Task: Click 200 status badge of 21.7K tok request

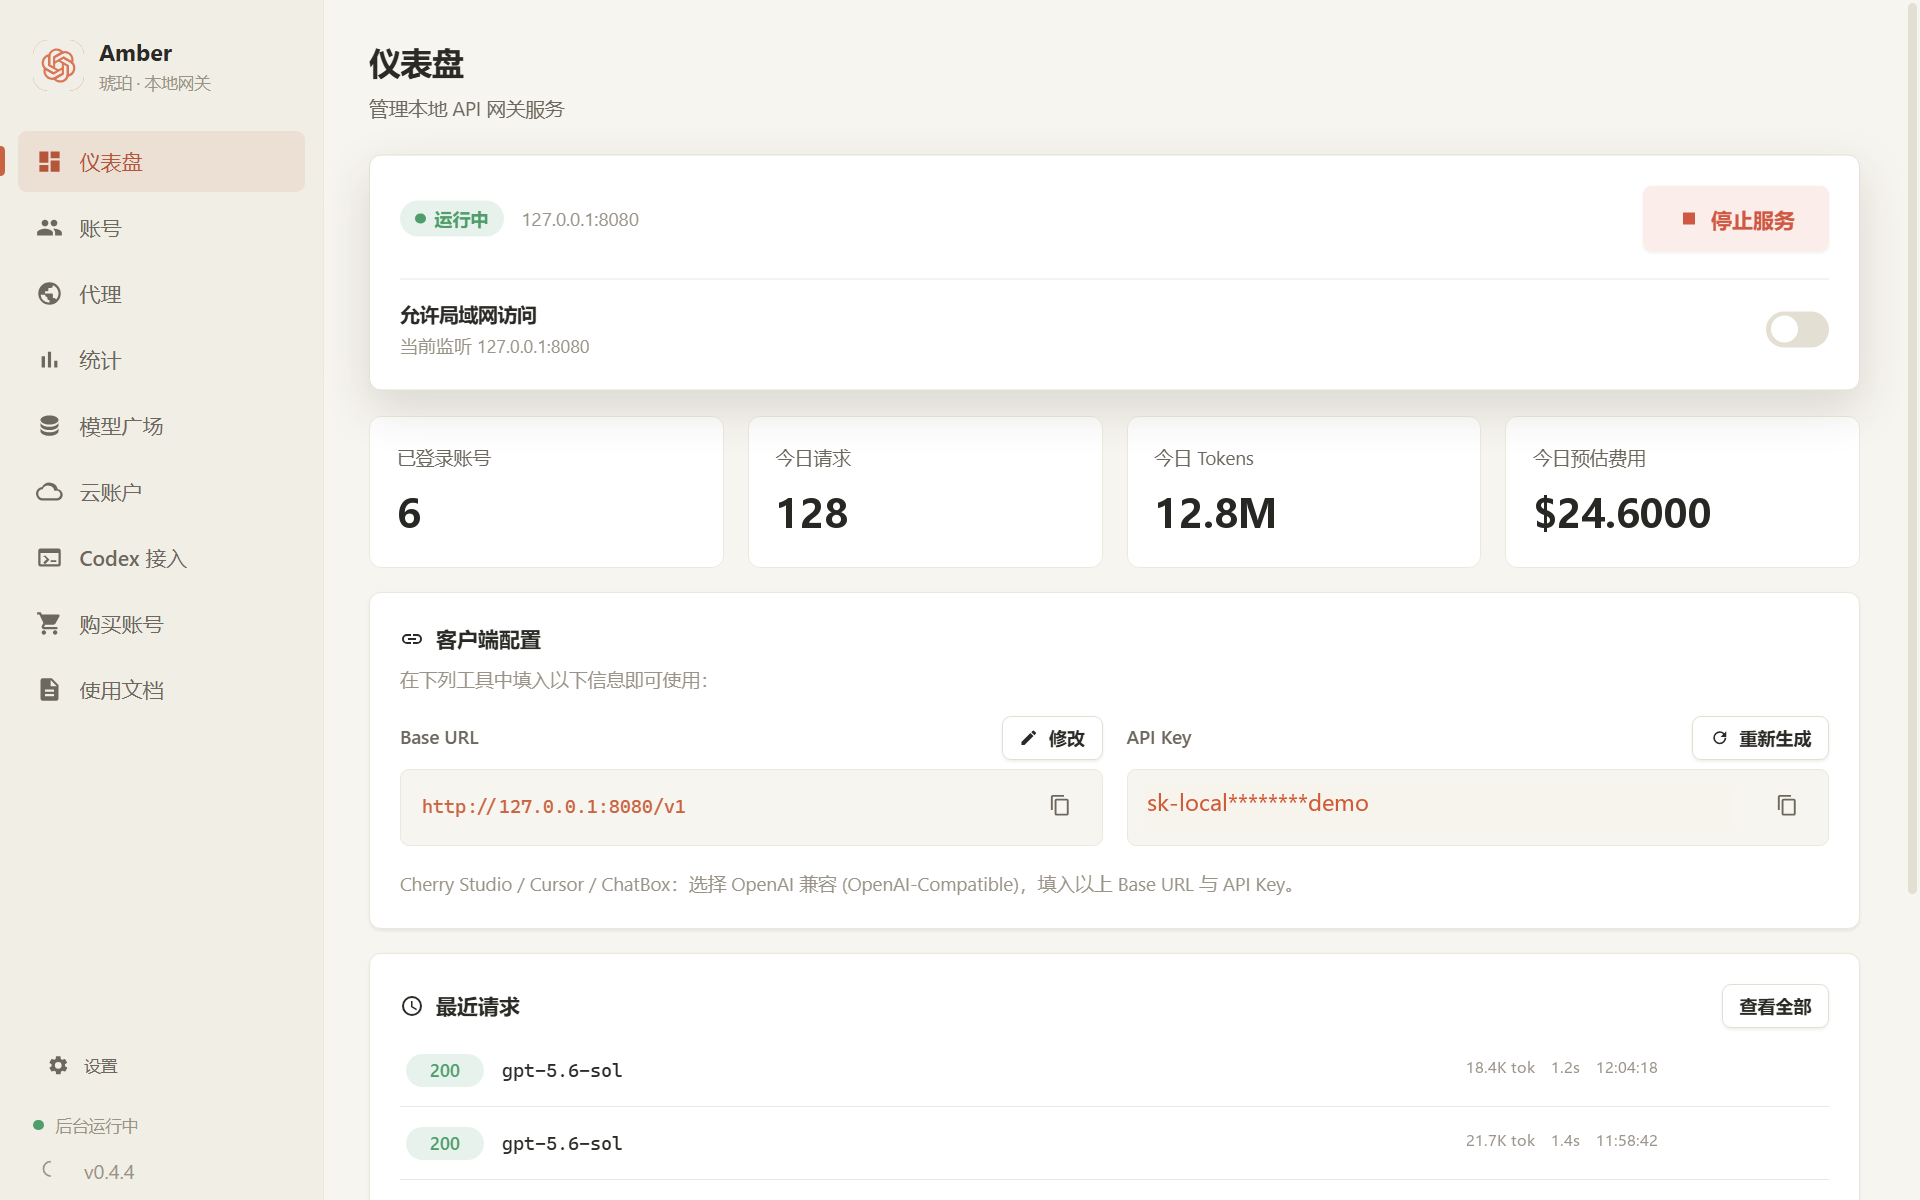Action: [x=445, y=1143]
